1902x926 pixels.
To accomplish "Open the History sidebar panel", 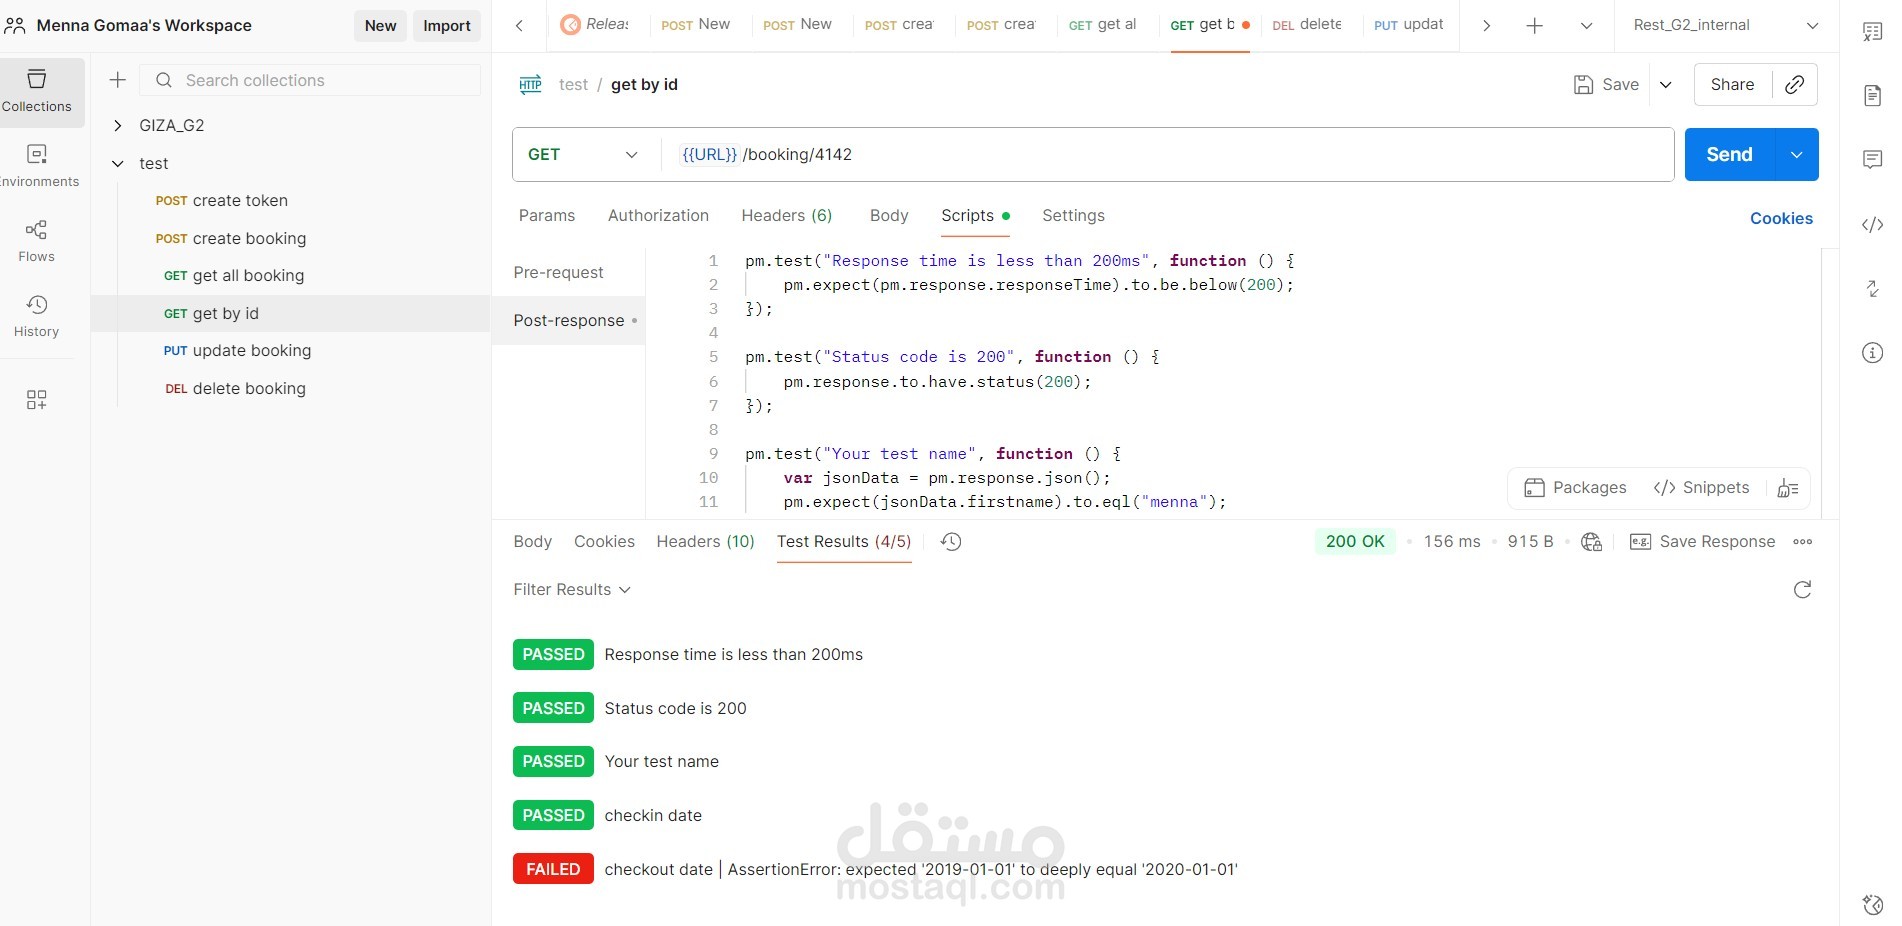I will click(37, 316).
